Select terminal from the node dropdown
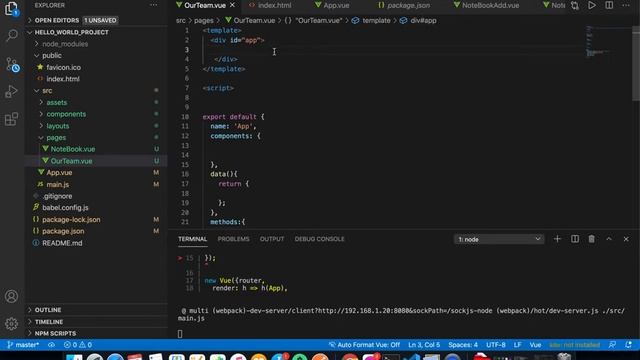Screen dimensions: 640x360 [x=499, y=239]
